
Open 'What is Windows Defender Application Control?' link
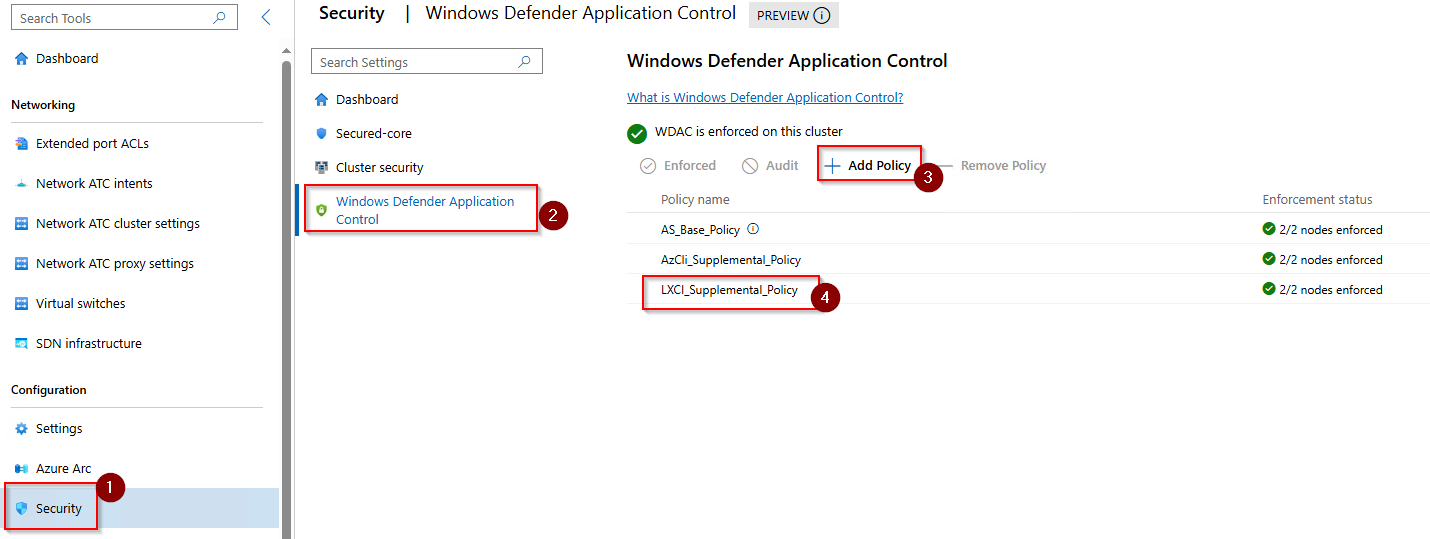(765, 98)
